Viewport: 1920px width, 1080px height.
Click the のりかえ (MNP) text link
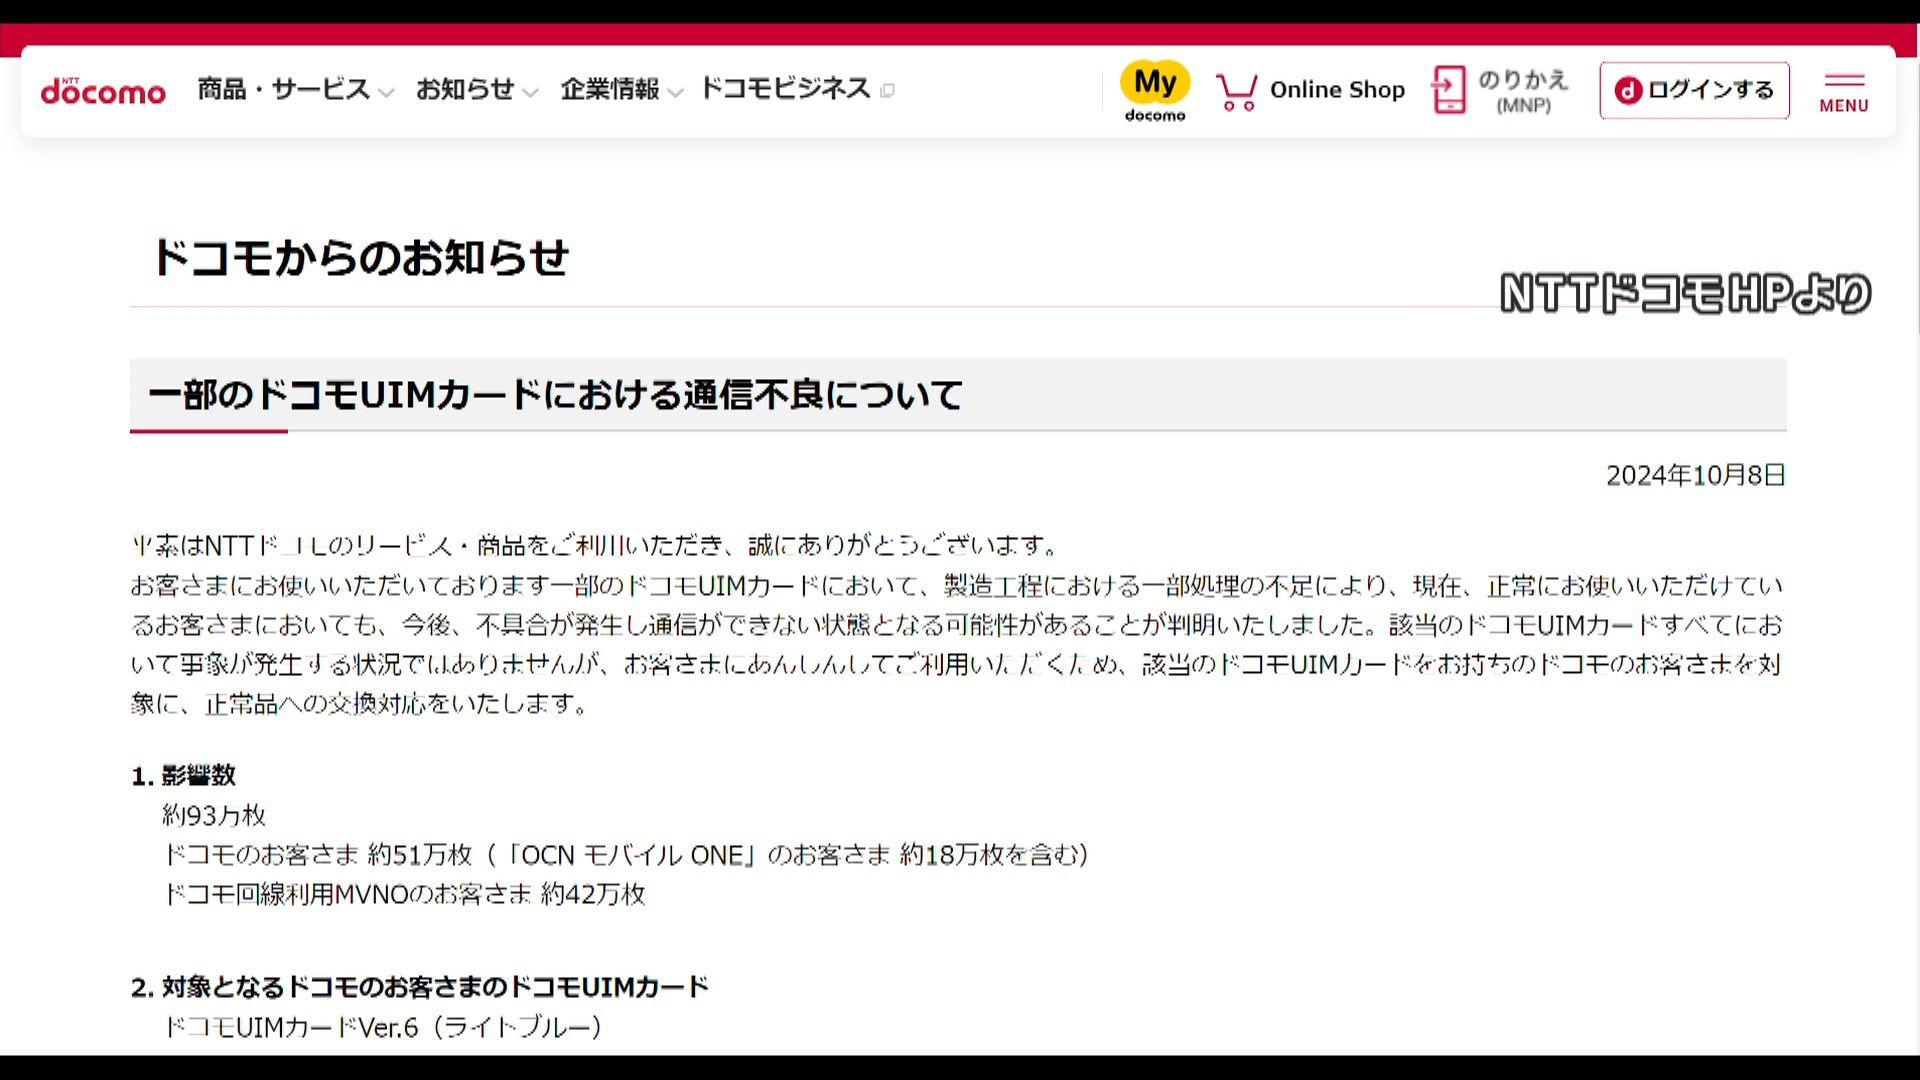[x=1523, y=91]
